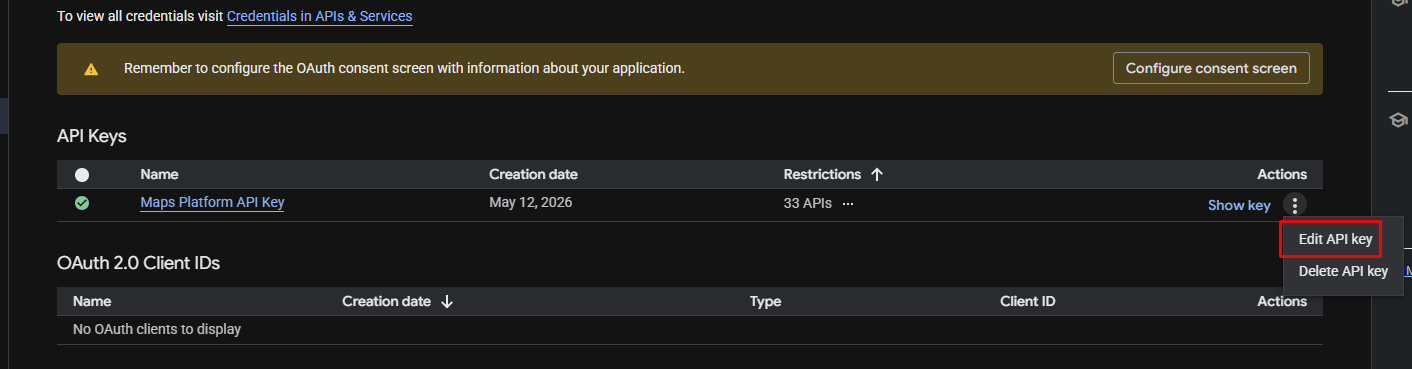Open Credentials in APIs & Services link
The height and width of the screenshot is (369, 1412).
click(x=319, y=16)
